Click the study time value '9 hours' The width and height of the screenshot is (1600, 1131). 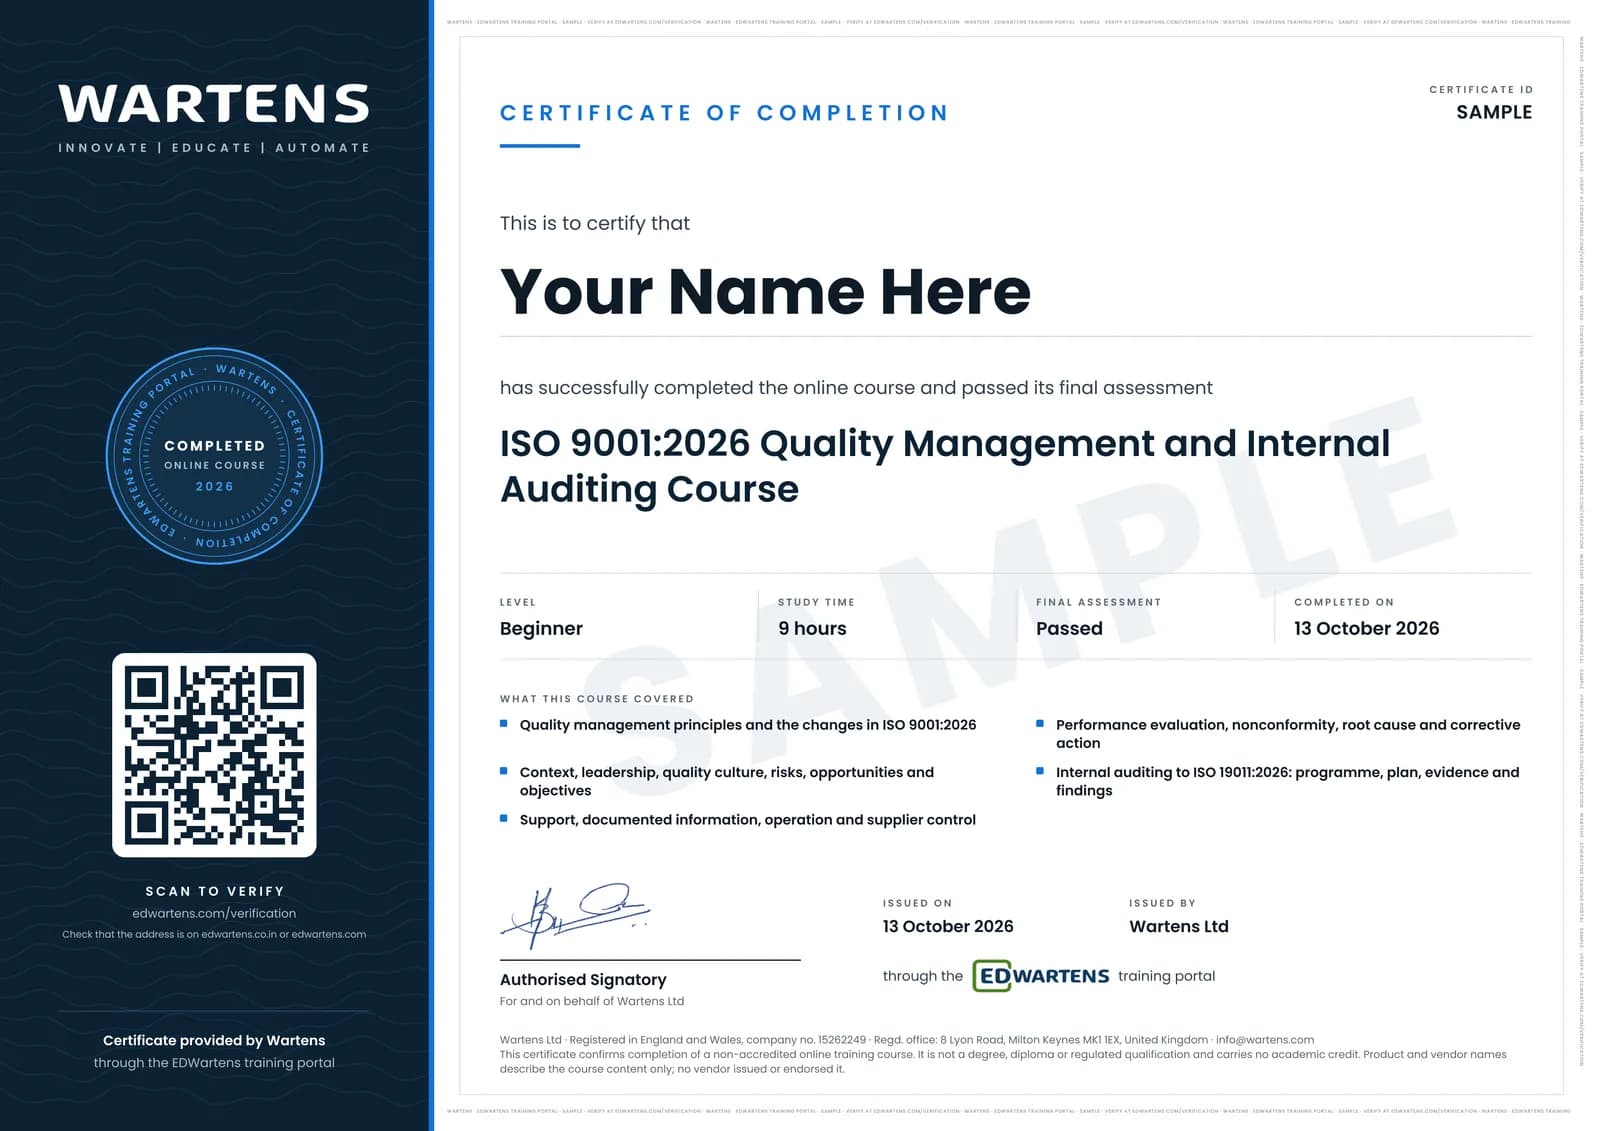pyautogui.click(x=812, y=628)
